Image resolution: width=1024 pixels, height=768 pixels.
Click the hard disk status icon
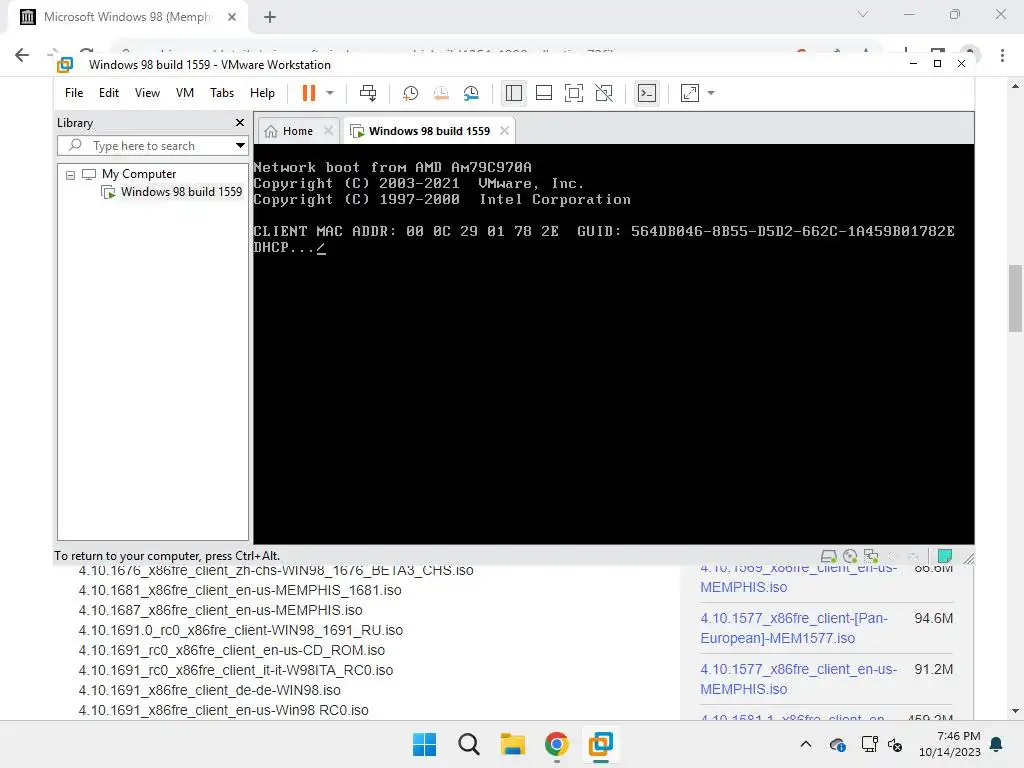829,556
